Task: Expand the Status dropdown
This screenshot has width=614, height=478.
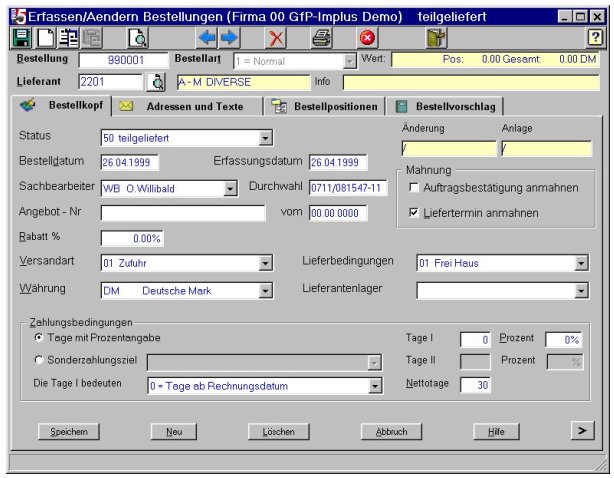Action: (265, 138)
